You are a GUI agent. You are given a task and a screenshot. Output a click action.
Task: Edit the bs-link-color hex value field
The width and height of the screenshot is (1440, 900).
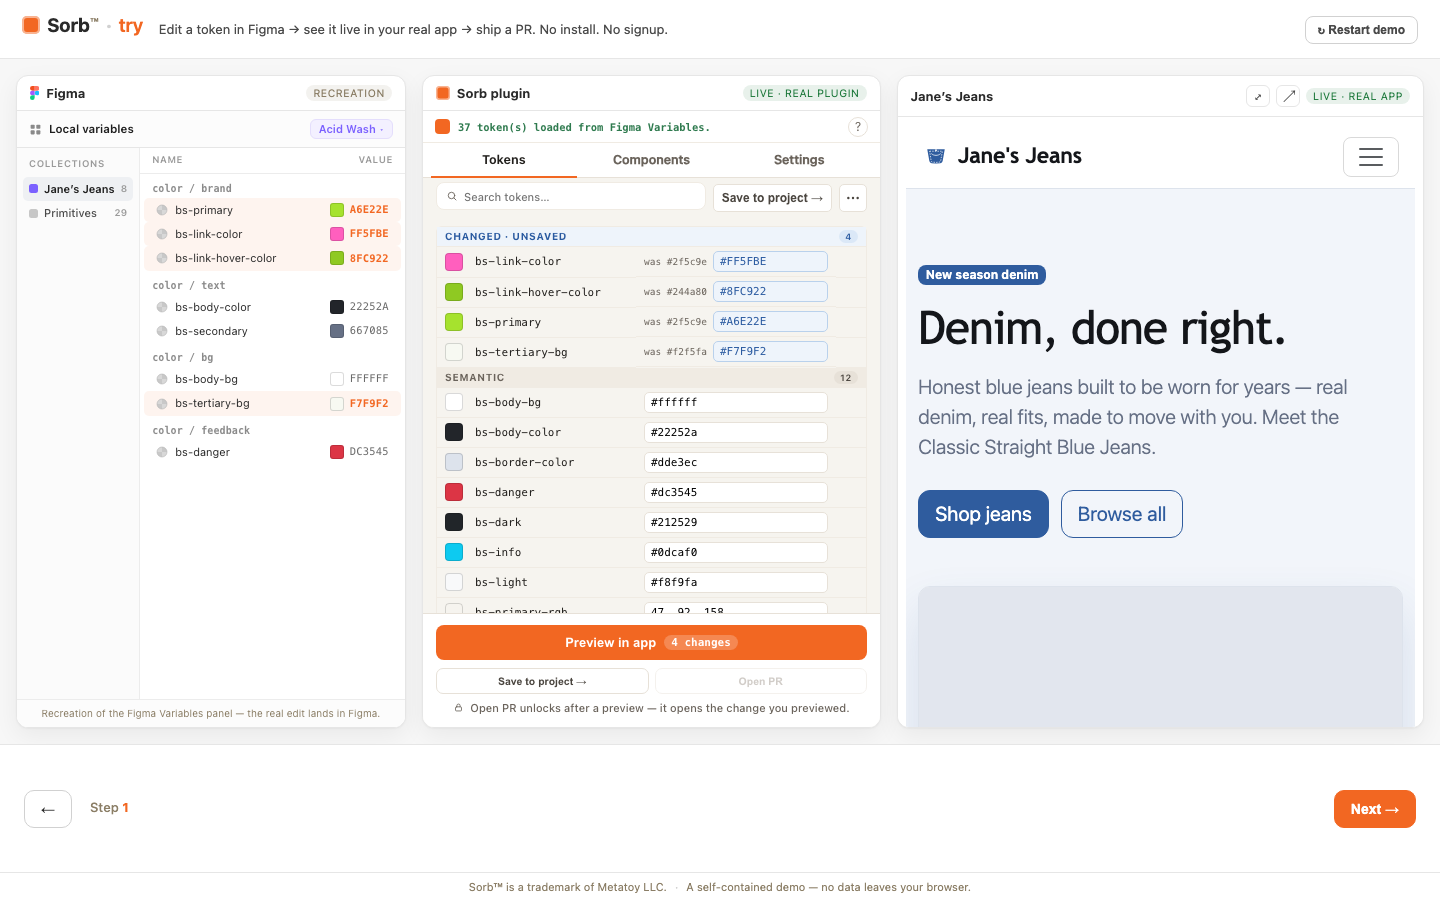770,261
